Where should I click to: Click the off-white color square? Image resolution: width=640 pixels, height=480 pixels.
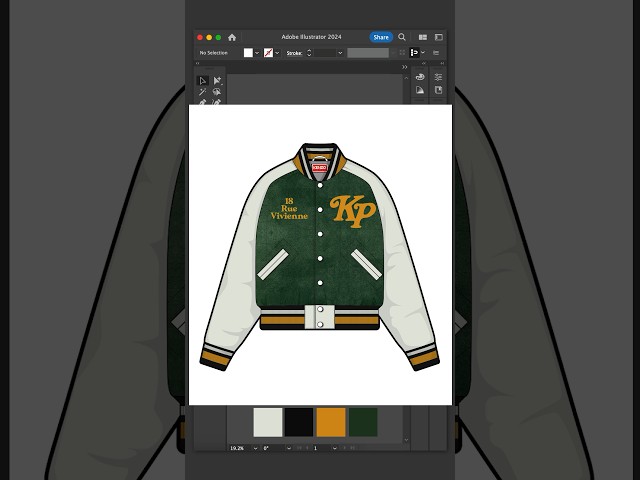pos(268,422)
